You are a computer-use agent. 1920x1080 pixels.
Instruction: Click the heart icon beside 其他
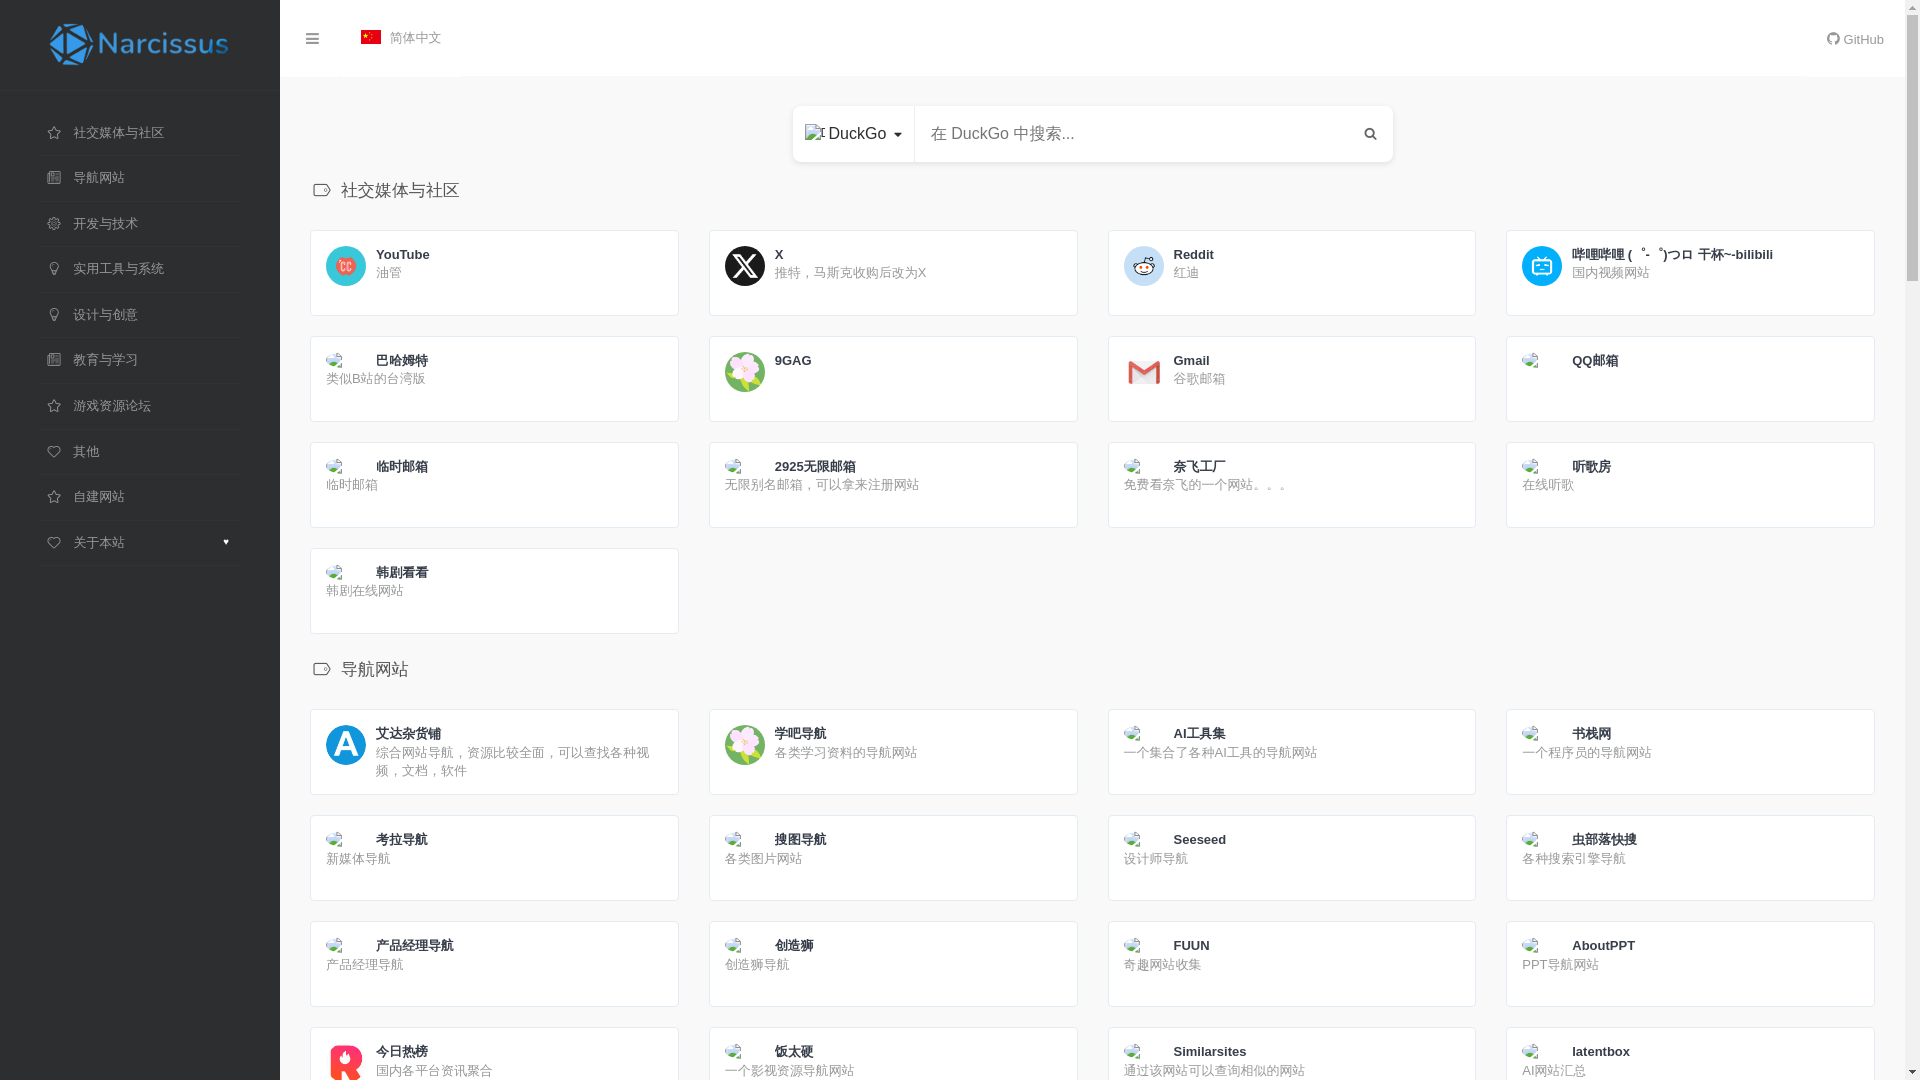pyautogui.click(x=54, y=452)
